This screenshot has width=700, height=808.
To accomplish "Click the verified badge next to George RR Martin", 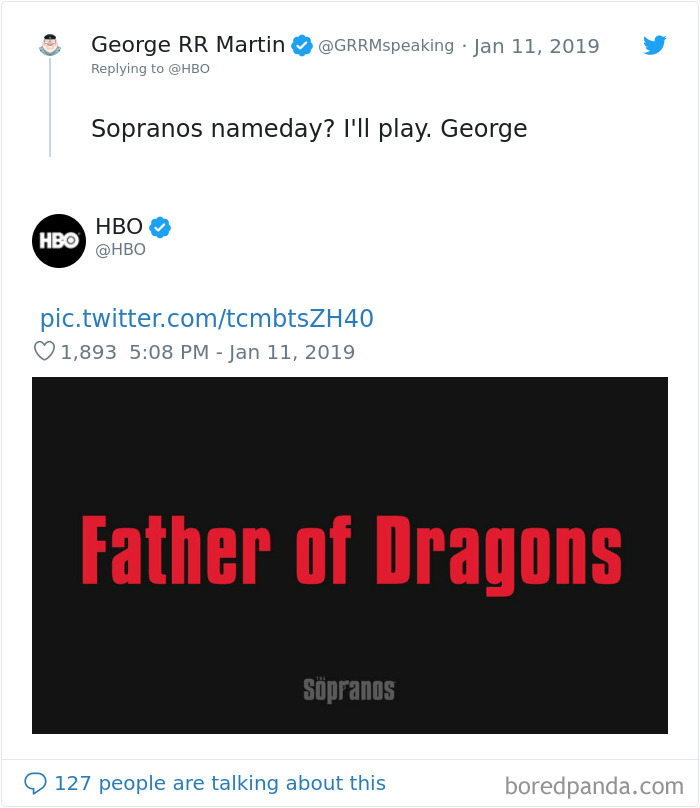I will coord(301,44).
